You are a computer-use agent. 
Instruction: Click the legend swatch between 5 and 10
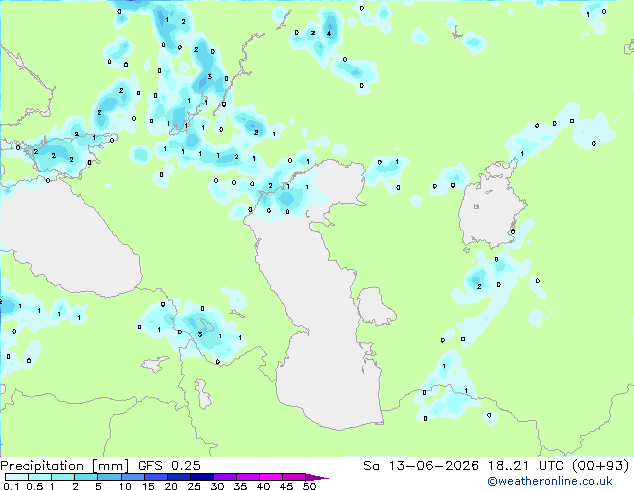click(110, 477)
